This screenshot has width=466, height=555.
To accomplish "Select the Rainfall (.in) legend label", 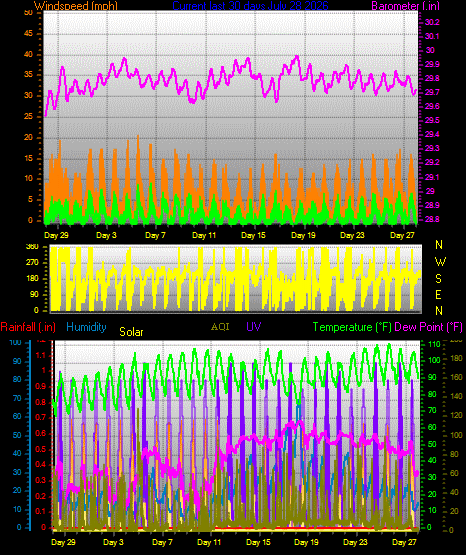I will pos(28,327).
